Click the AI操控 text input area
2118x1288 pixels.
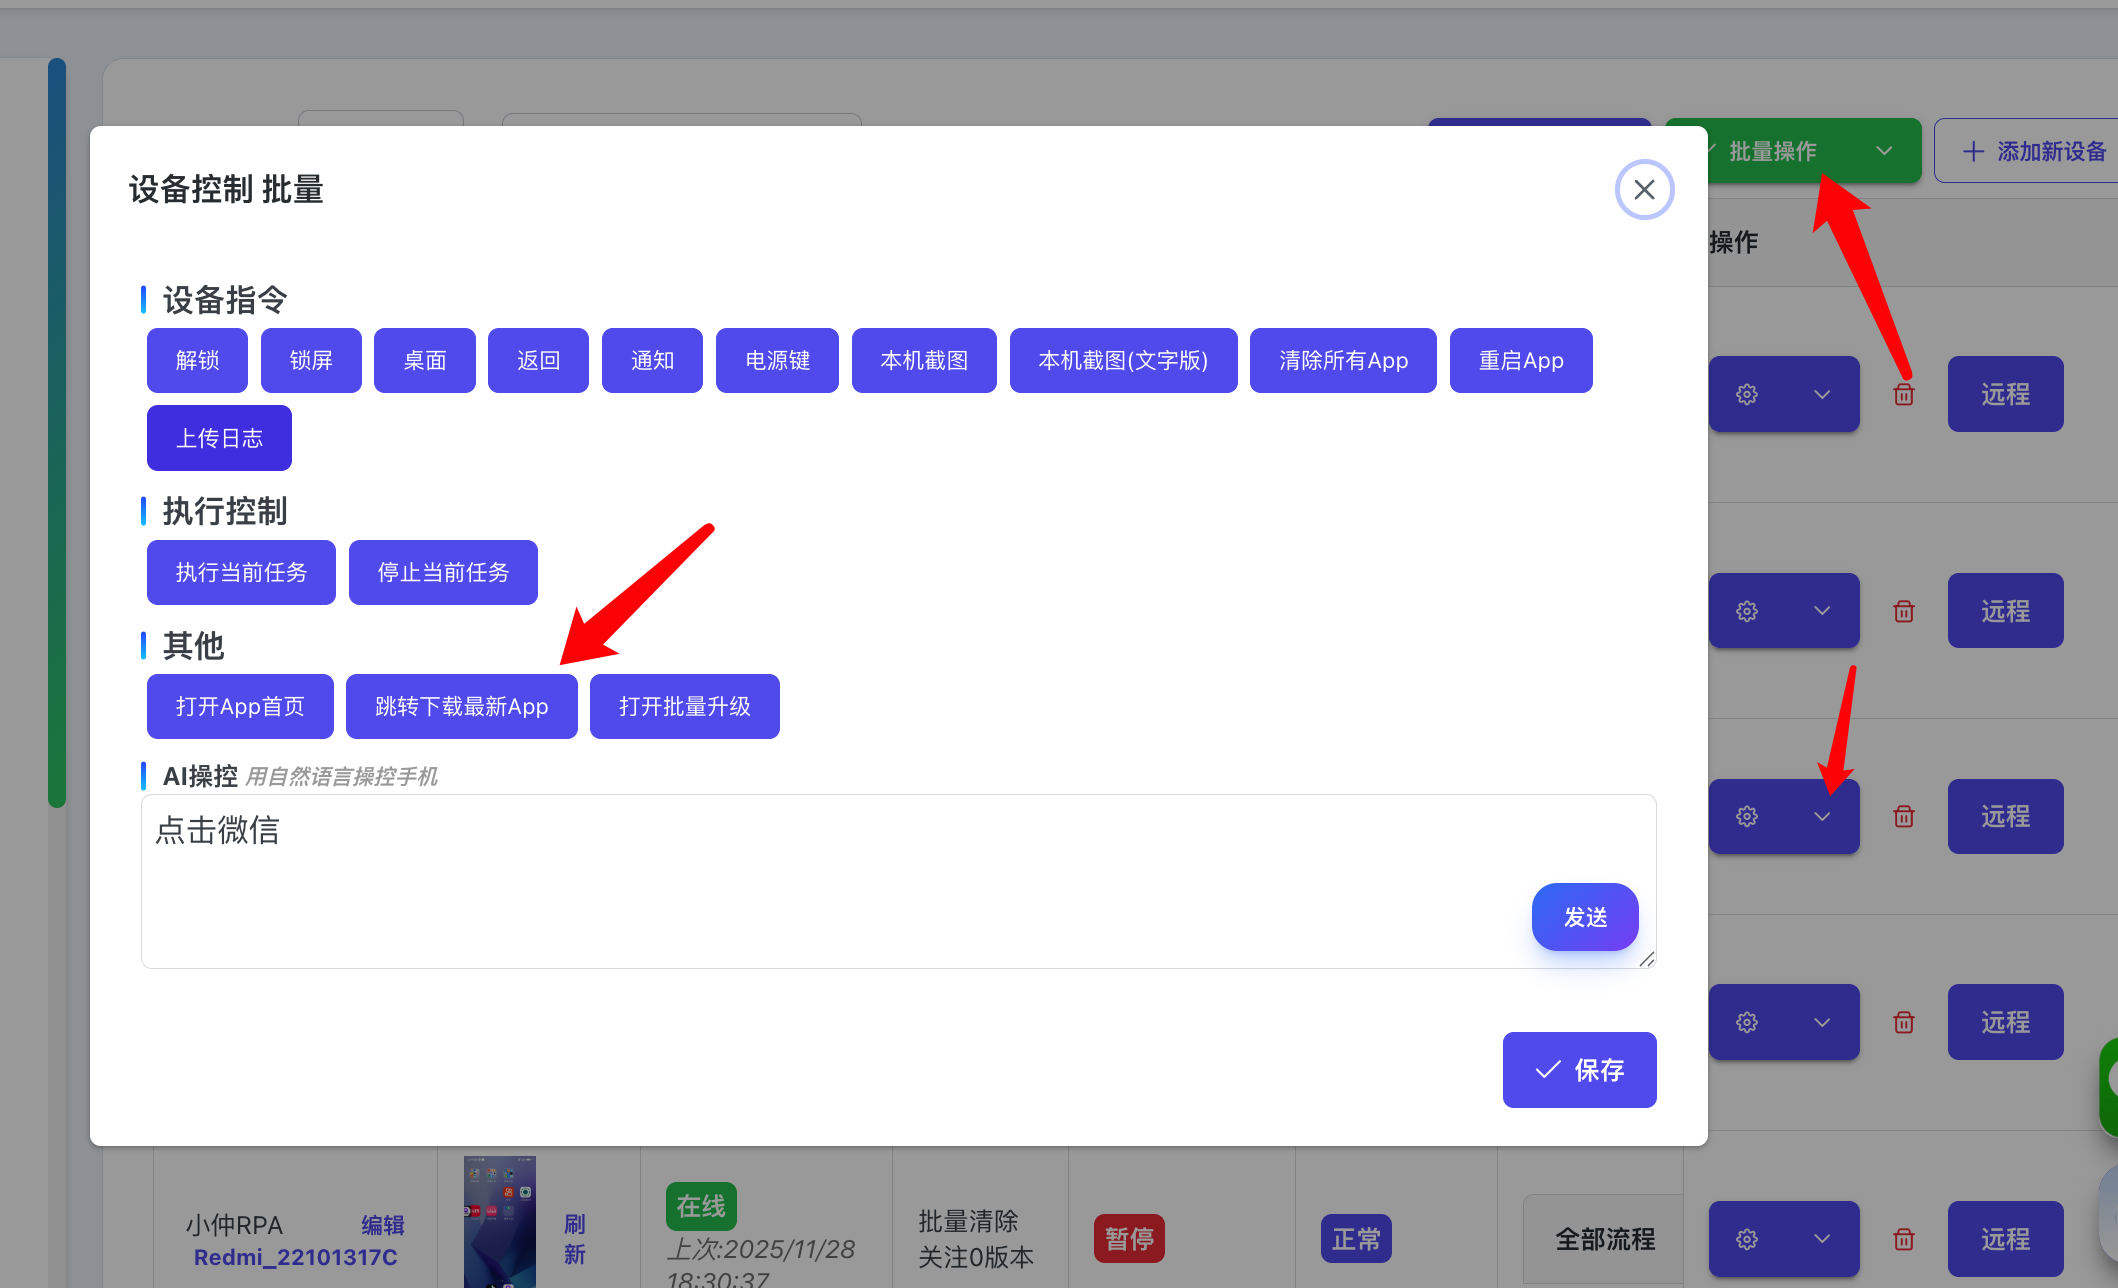[x=800, y=880]
